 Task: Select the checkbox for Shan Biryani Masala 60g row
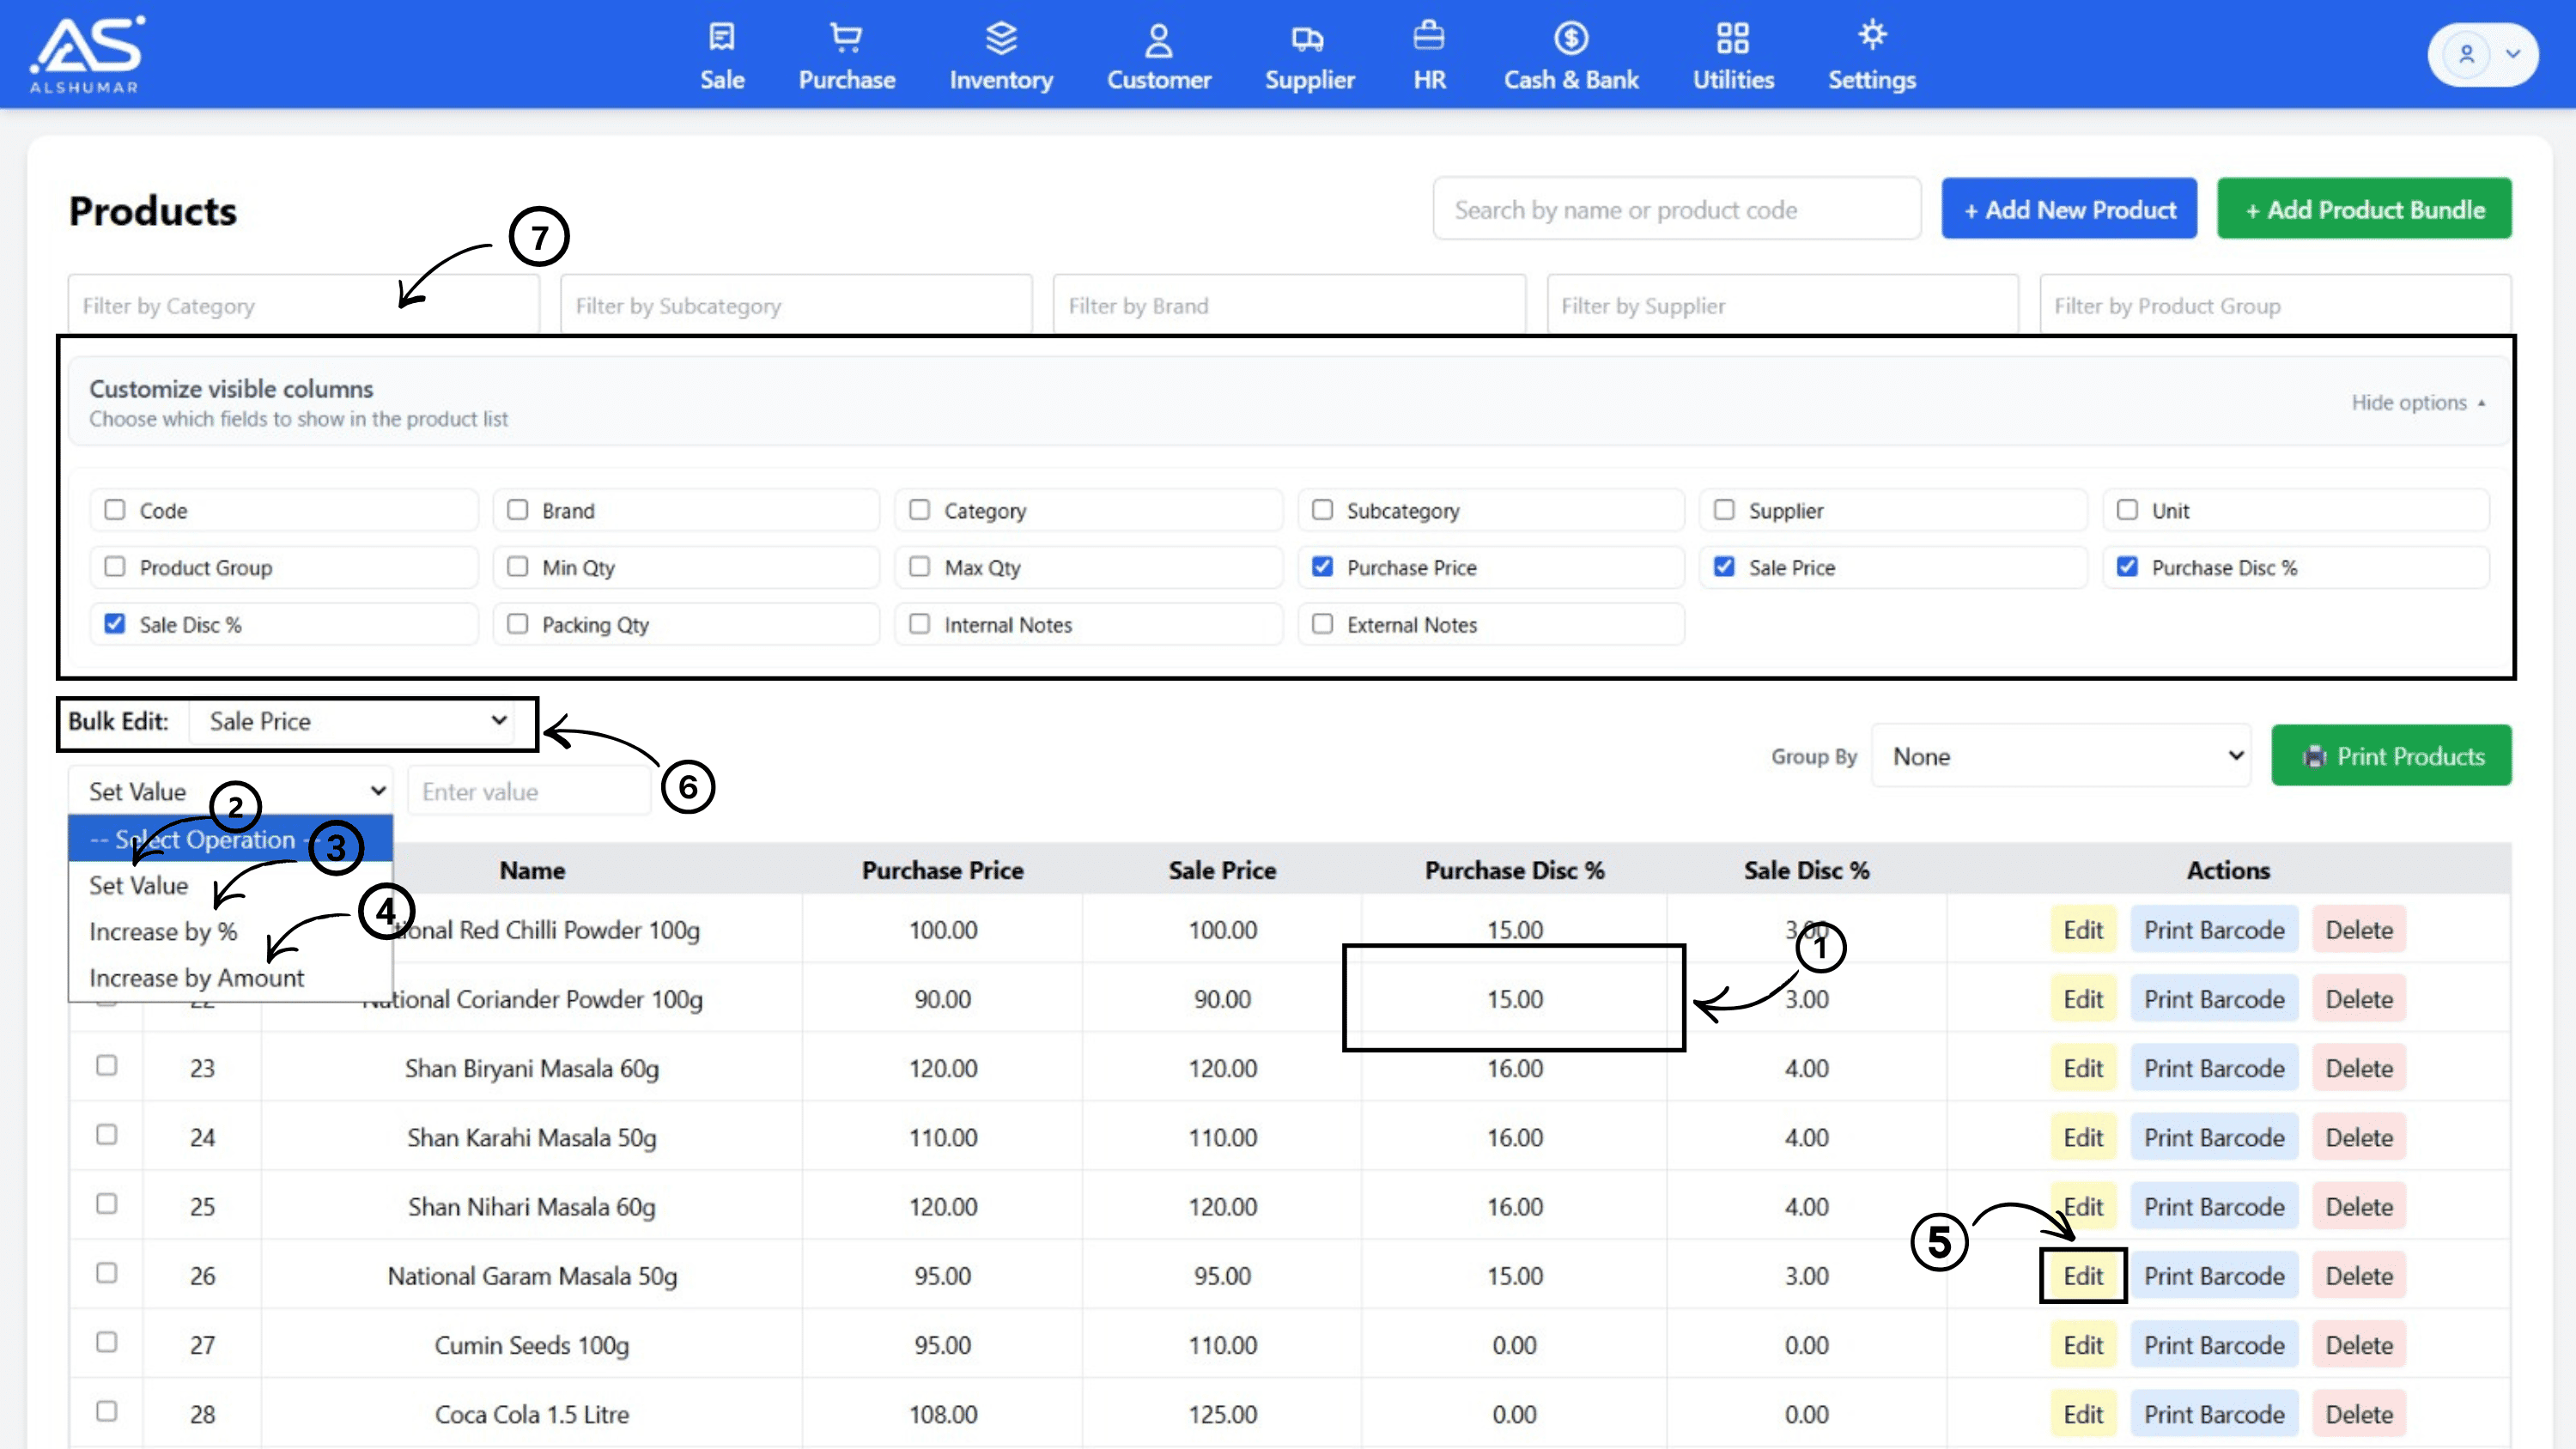coord(107,1067)
